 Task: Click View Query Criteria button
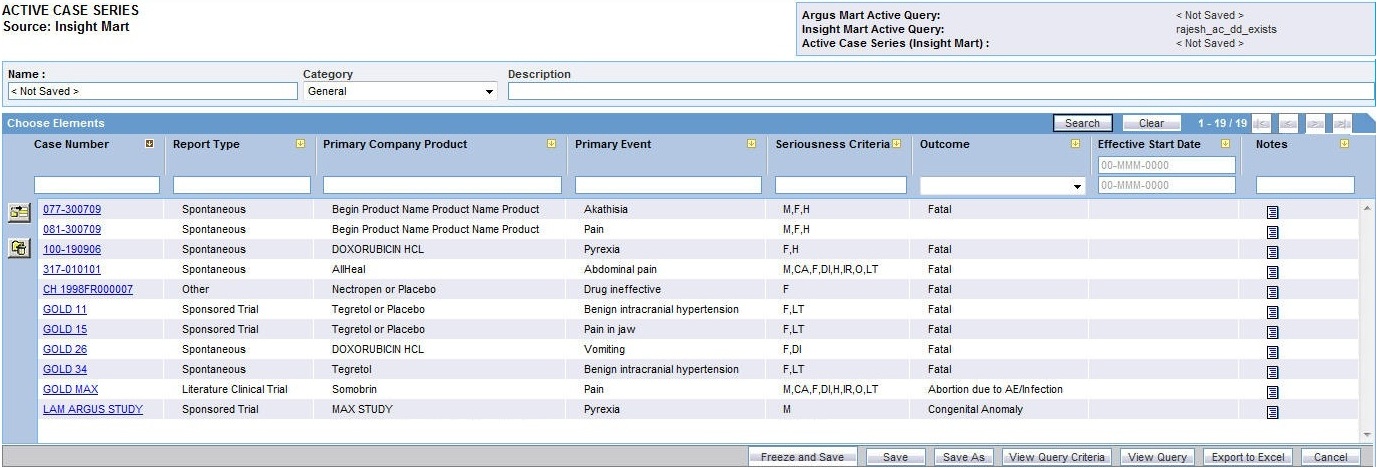(1056, 457)
